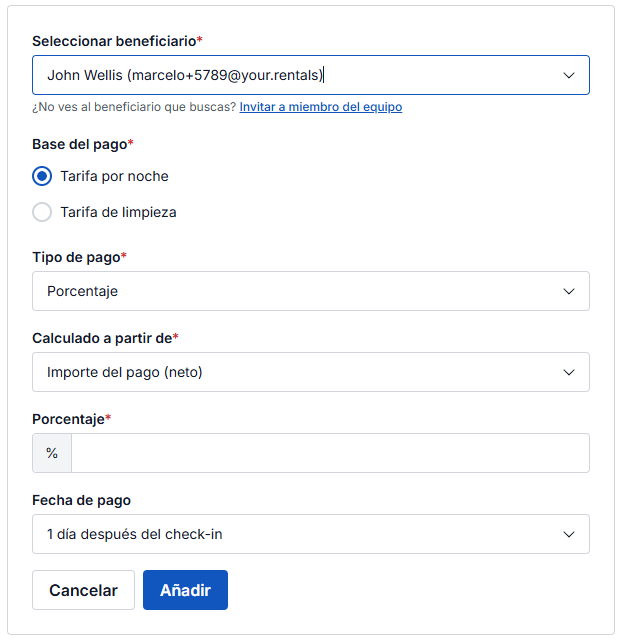Click the chevron arrow in the Porcentaje payment type field
624x643 pixels.
click(569, 291)
